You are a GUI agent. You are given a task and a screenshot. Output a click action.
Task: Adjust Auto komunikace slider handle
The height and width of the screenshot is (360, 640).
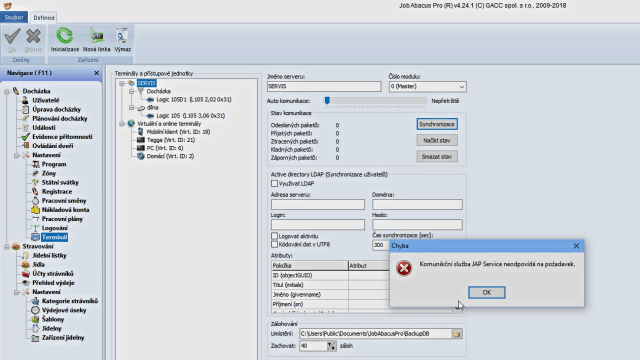coord(327,100)
